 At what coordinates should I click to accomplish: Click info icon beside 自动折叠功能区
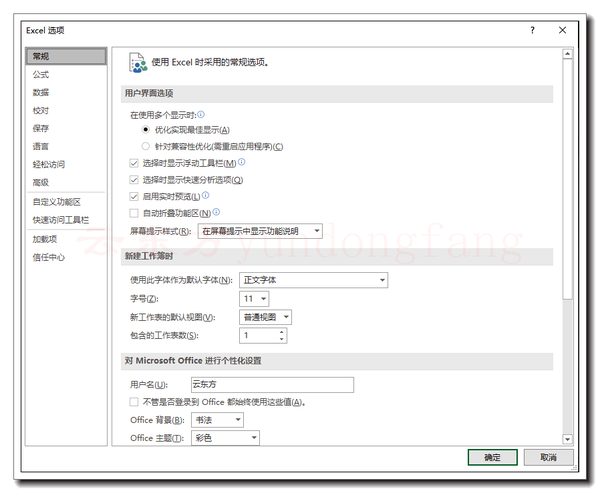(x=216, y=212)
